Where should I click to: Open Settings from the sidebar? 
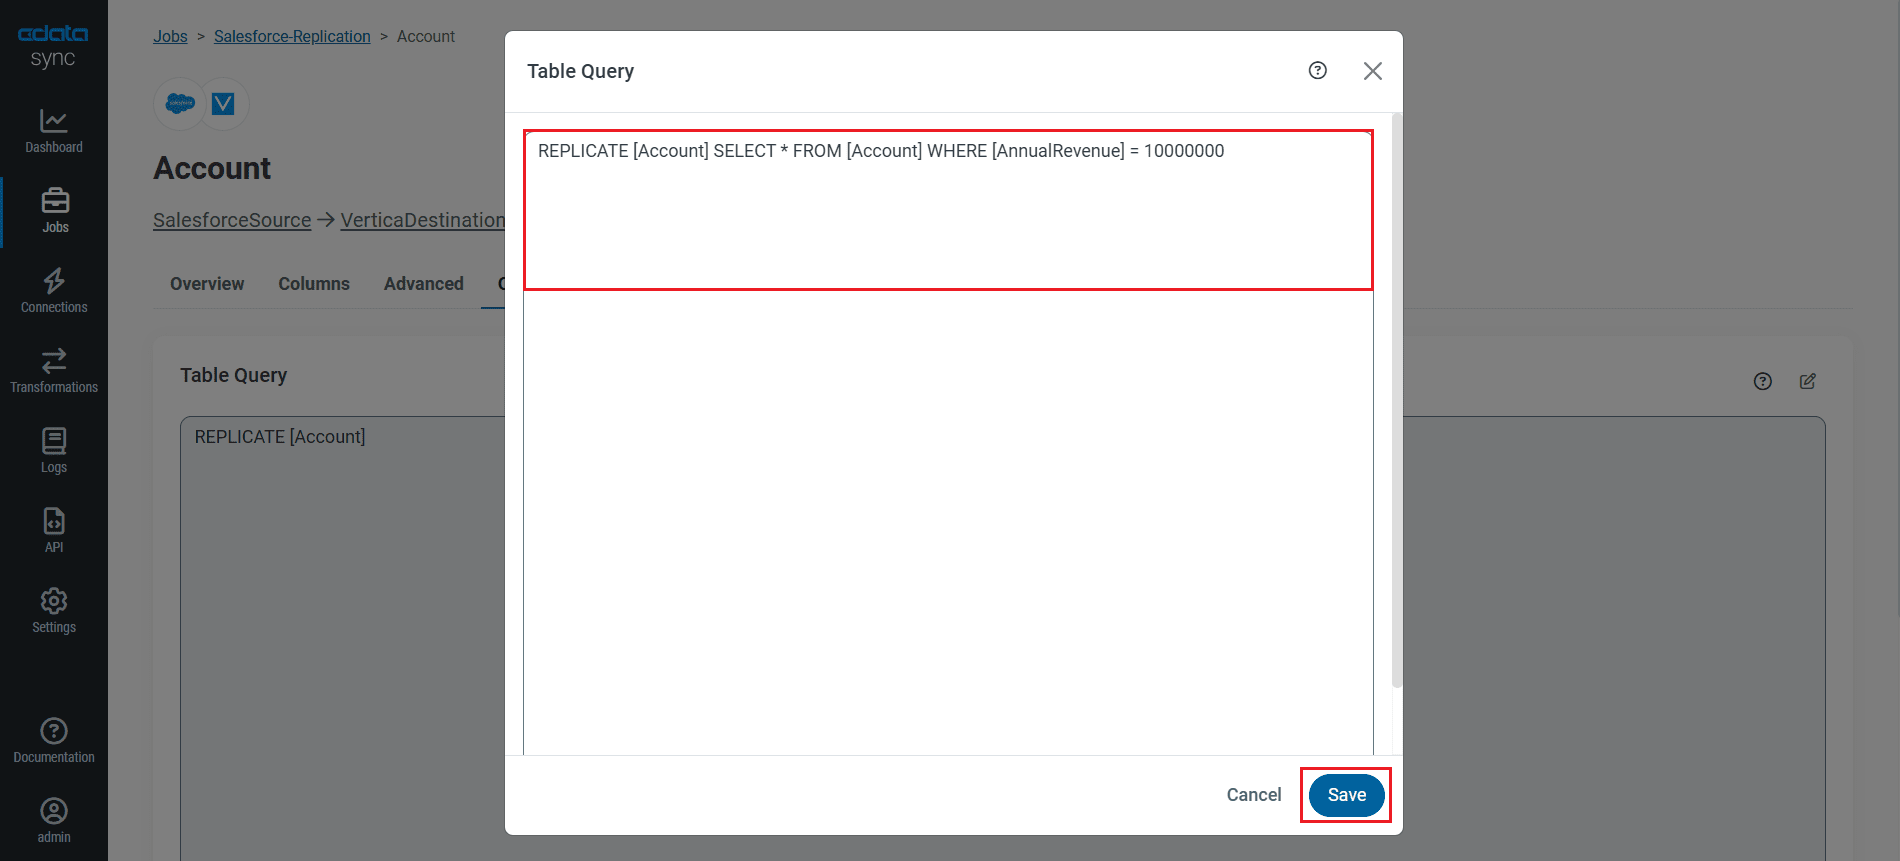(54, 611)
